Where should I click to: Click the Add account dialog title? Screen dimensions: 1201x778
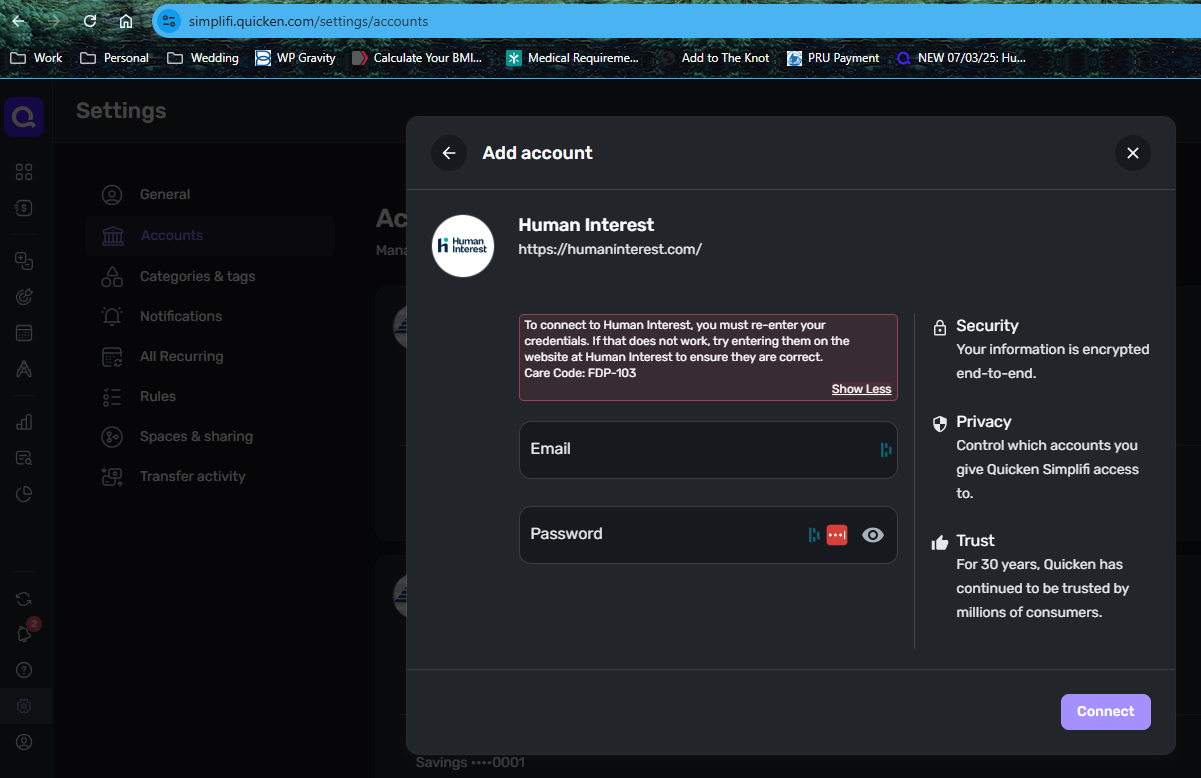click(x=538, y=153)
